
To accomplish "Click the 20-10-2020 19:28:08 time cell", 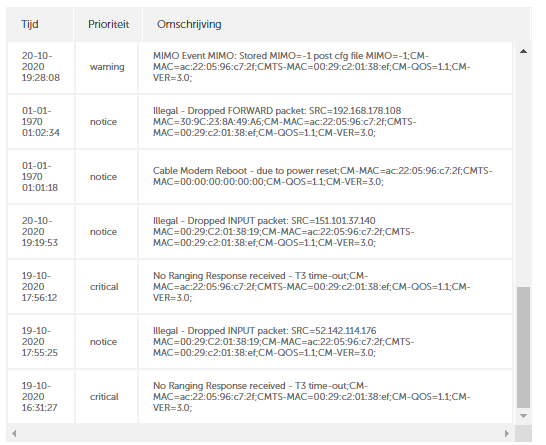I will [41, 67].
